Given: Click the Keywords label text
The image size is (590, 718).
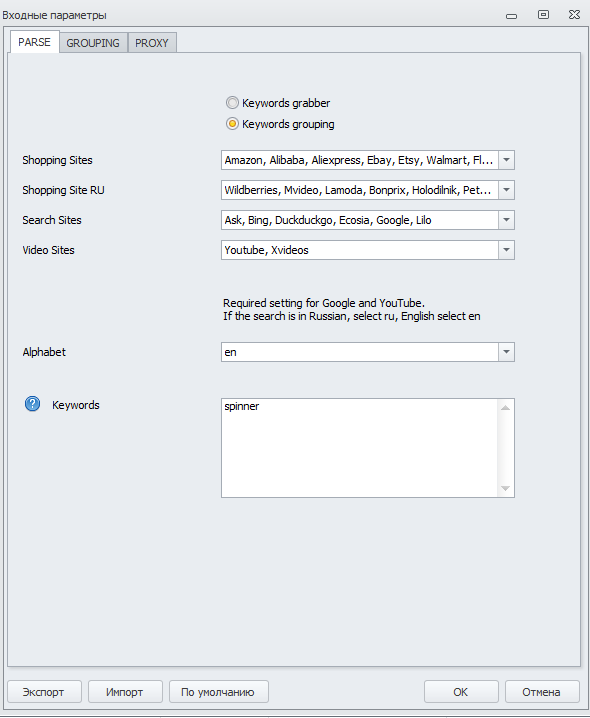Looking at the screenshot, I should pos(76,405).
